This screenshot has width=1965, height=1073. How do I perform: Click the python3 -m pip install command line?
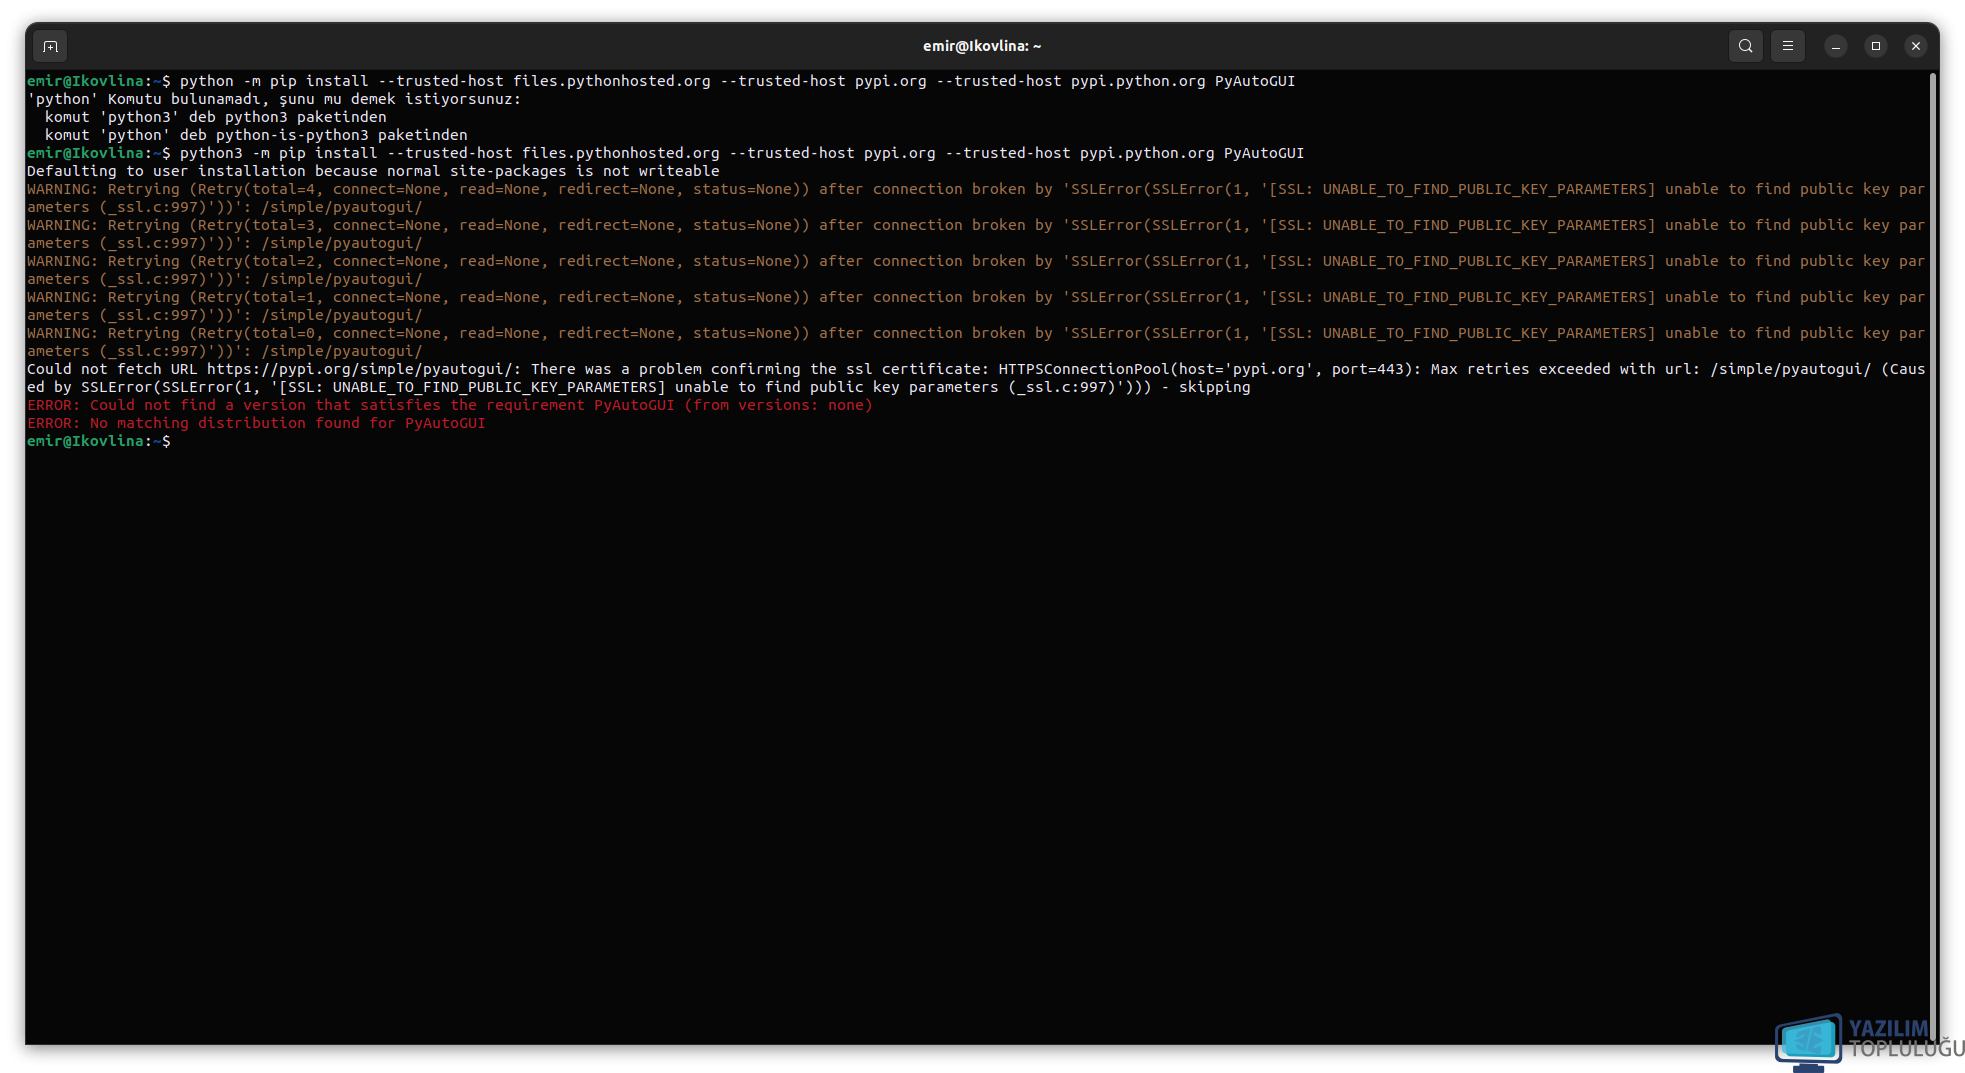[666, 153]
